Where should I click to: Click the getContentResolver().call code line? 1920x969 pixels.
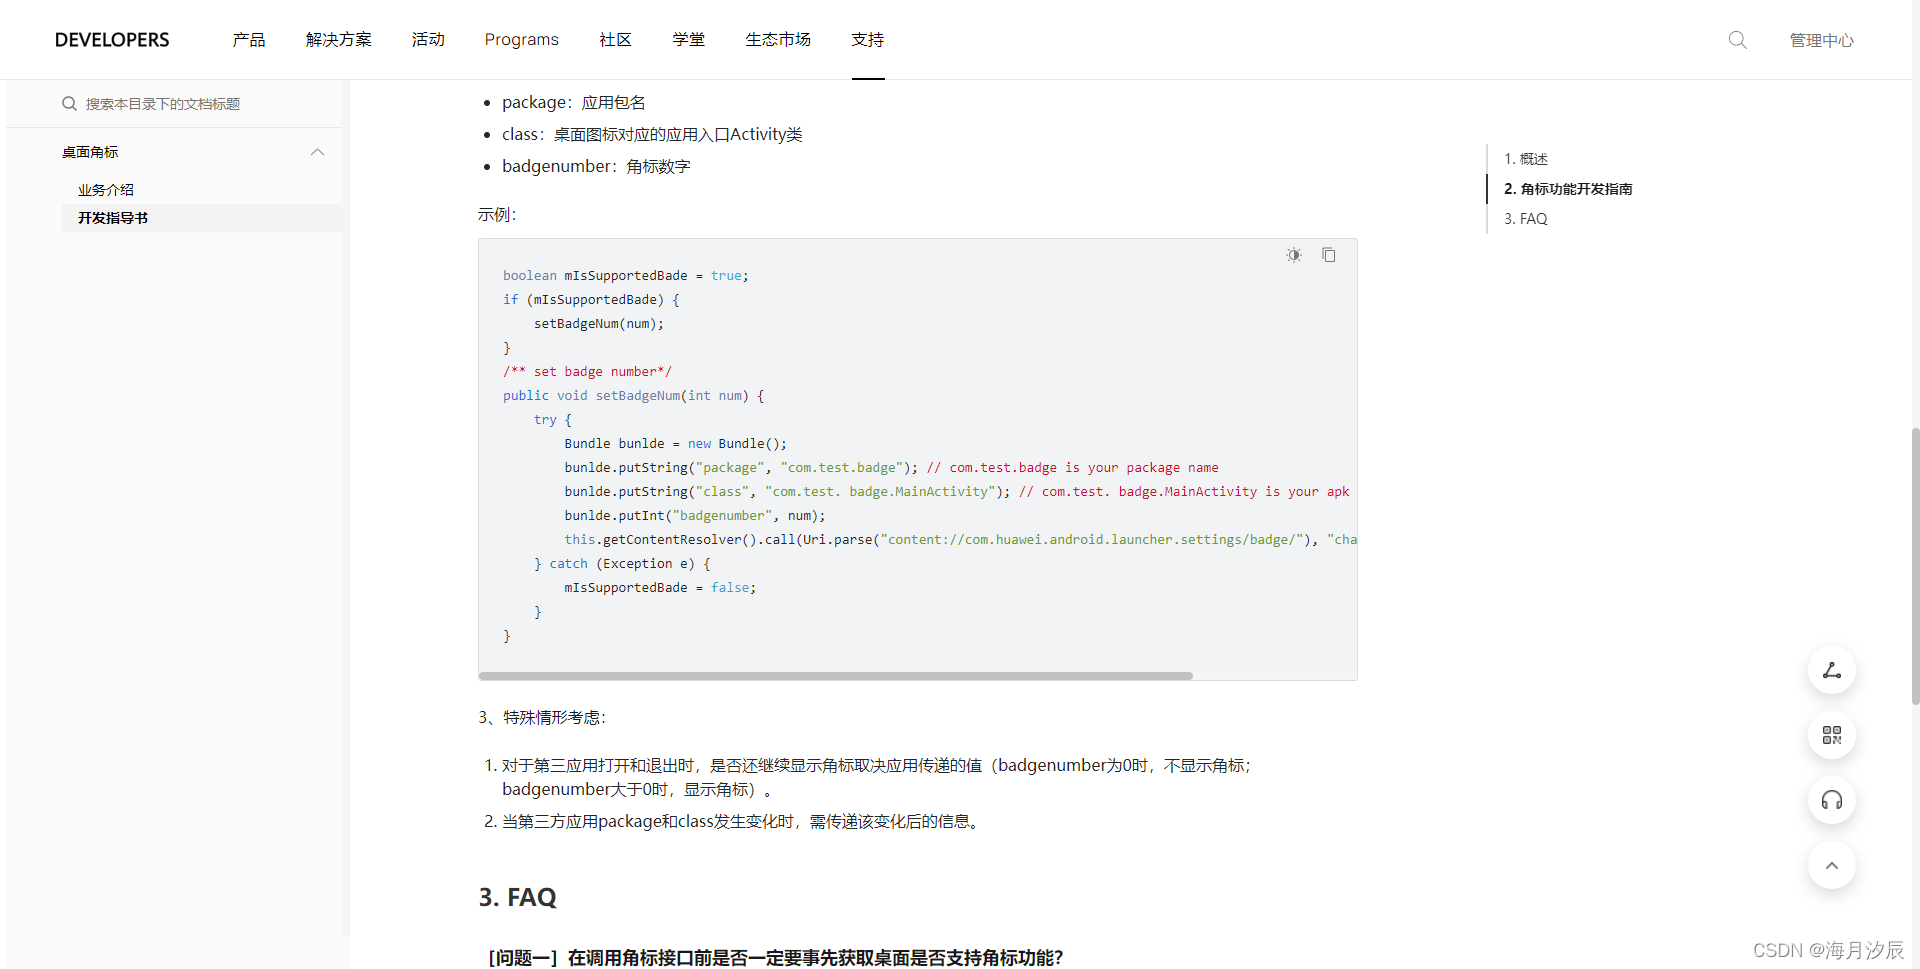tap(960, 540)
